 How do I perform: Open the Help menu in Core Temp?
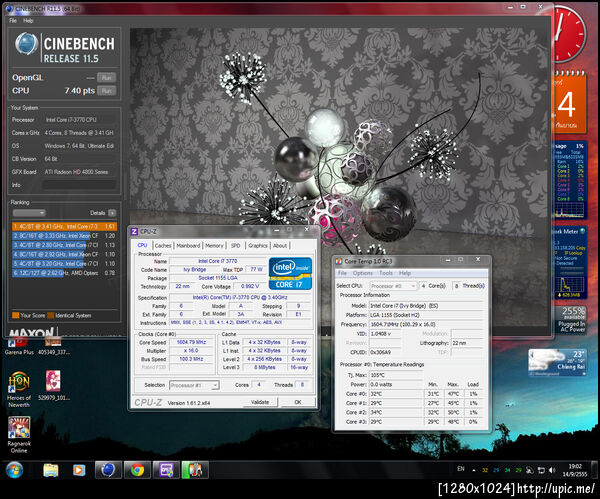[x=404, y=273]
